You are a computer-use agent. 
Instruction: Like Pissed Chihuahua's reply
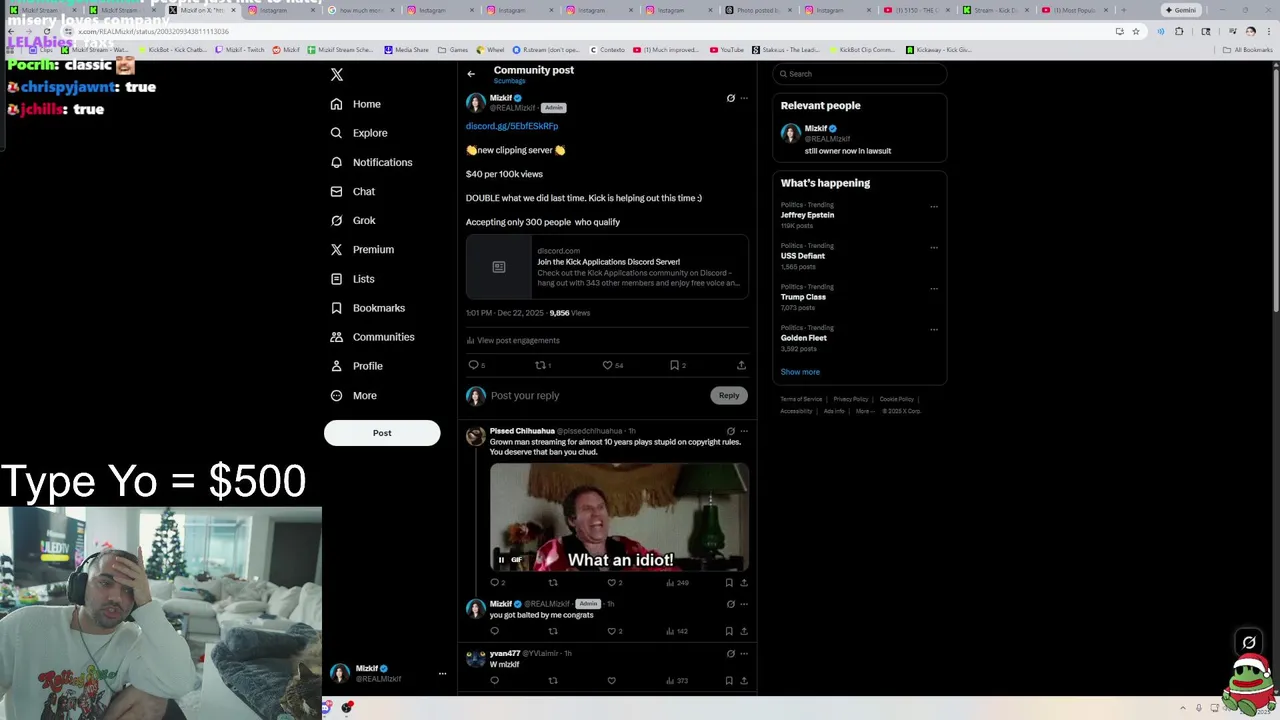click(x=611, y=582)
